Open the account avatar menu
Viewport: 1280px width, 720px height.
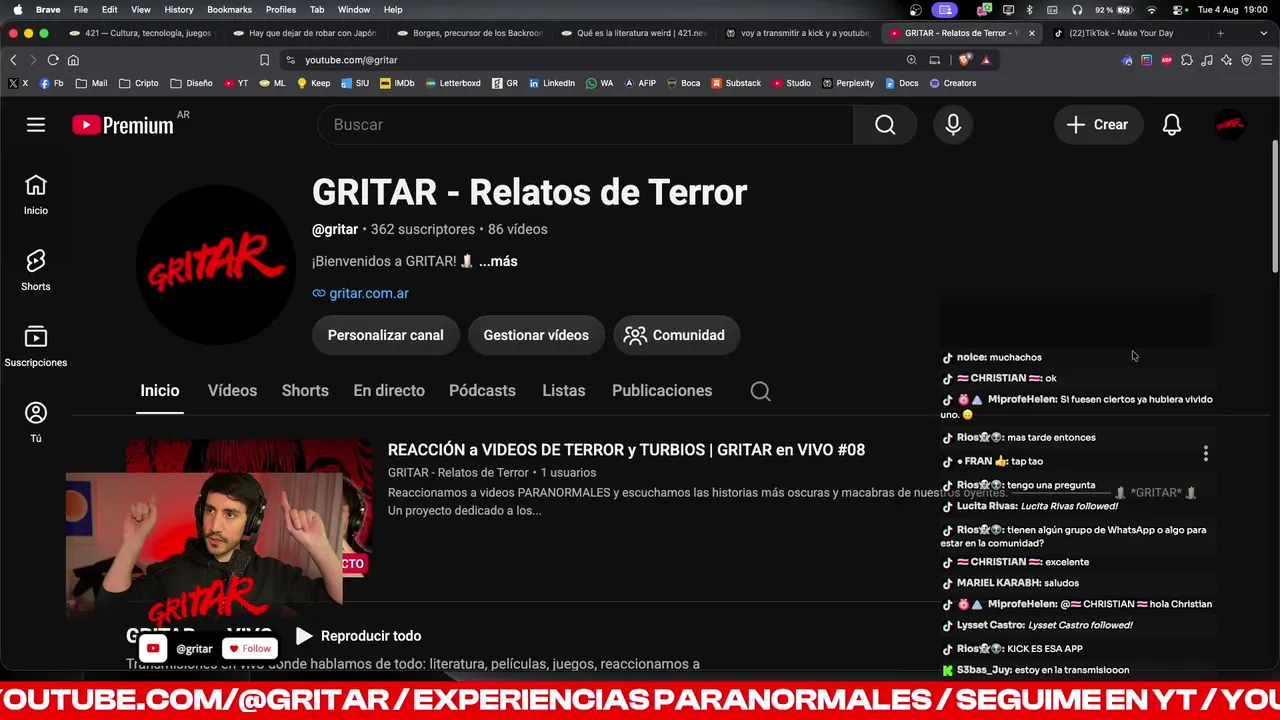tap(1229, 125)
